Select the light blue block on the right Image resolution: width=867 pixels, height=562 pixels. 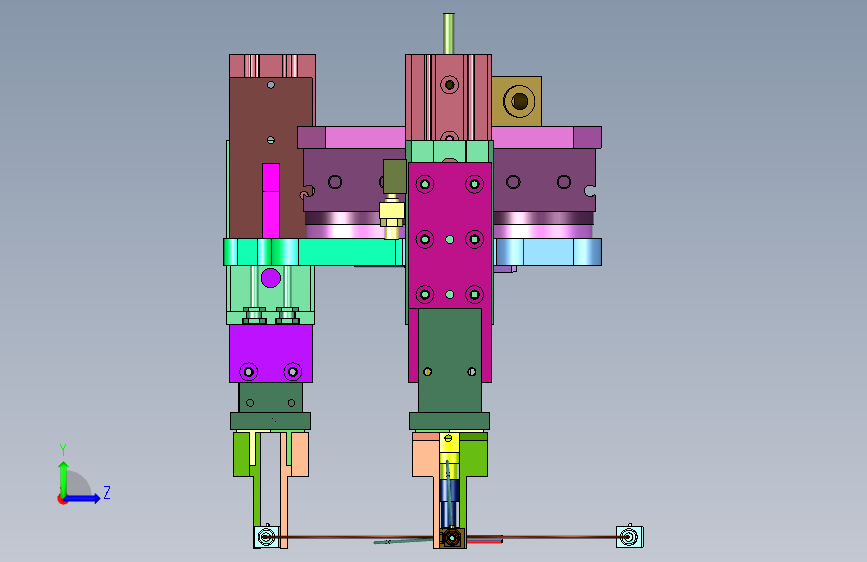547,252
